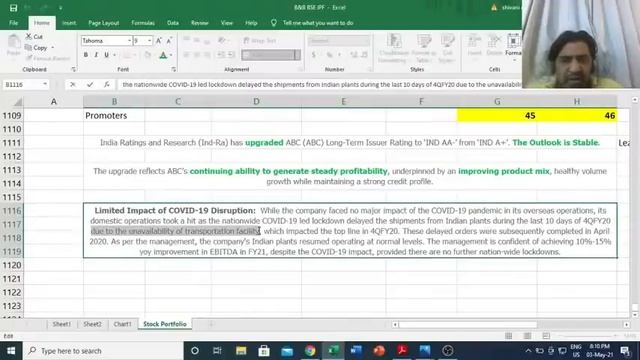Select row 1109 header
Viewport: 640px width, 360px height.
tap(12, 116)
